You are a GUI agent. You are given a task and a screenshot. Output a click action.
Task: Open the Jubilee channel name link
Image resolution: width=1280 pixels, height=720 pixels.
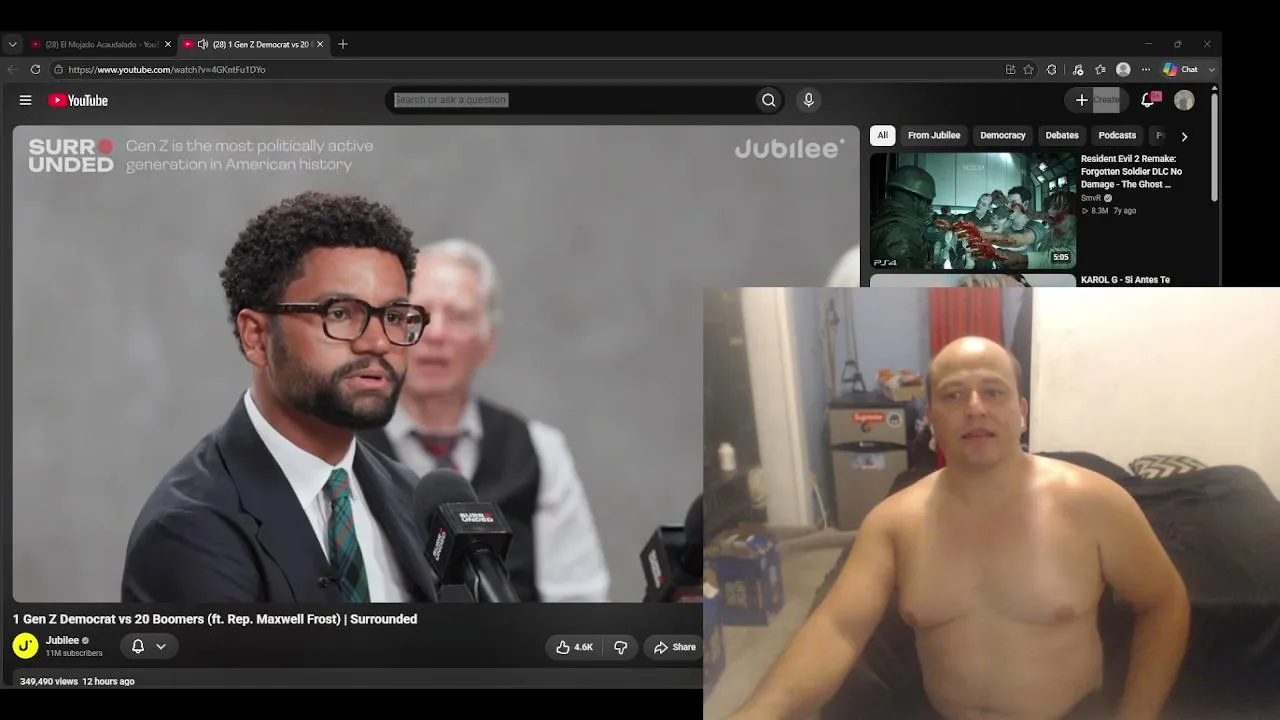pyautogui.click(x=62, y=640)
